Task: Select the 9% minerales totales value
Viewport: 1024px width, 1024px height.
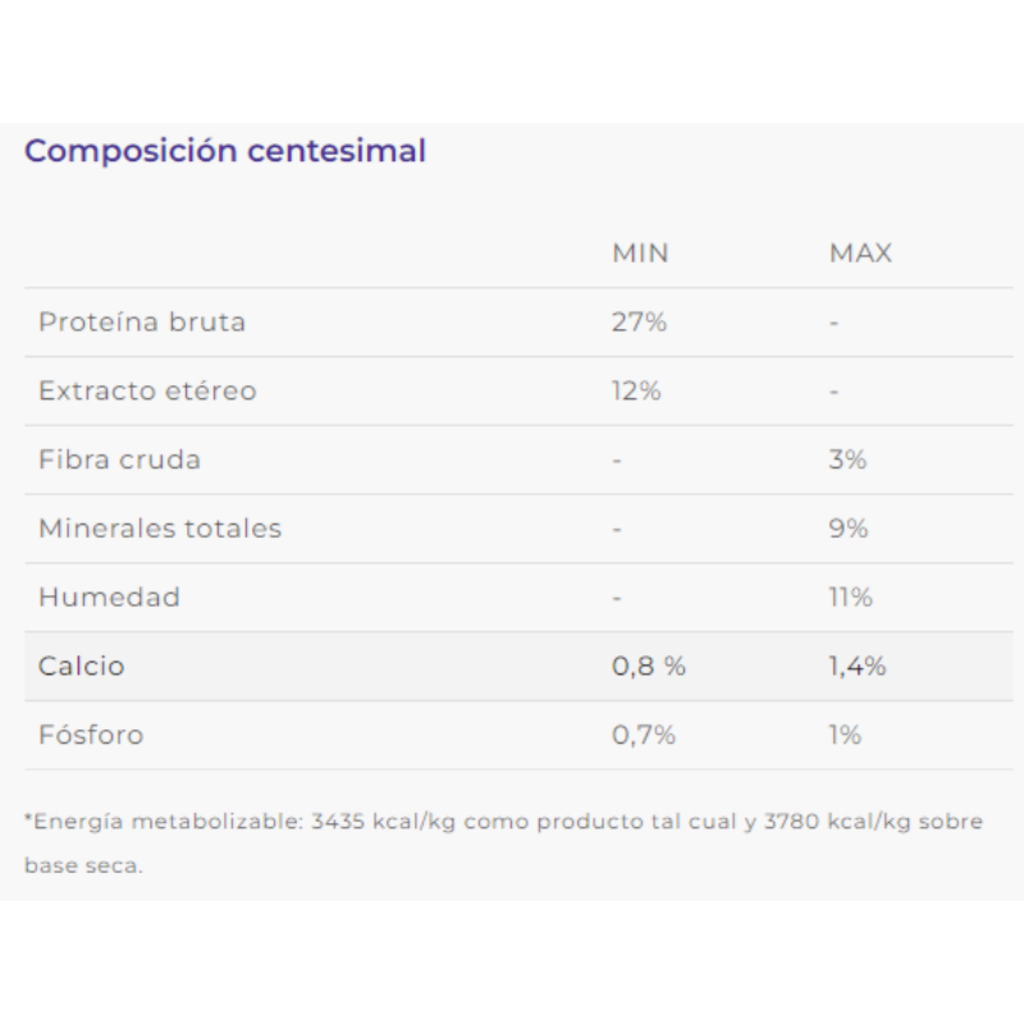Action: [848, 528]
